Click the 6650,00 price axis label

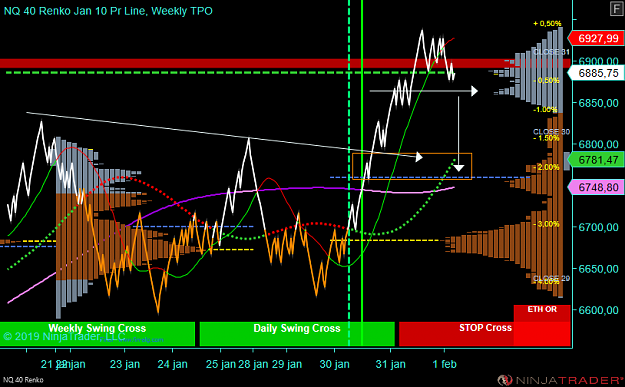point(598,269)
